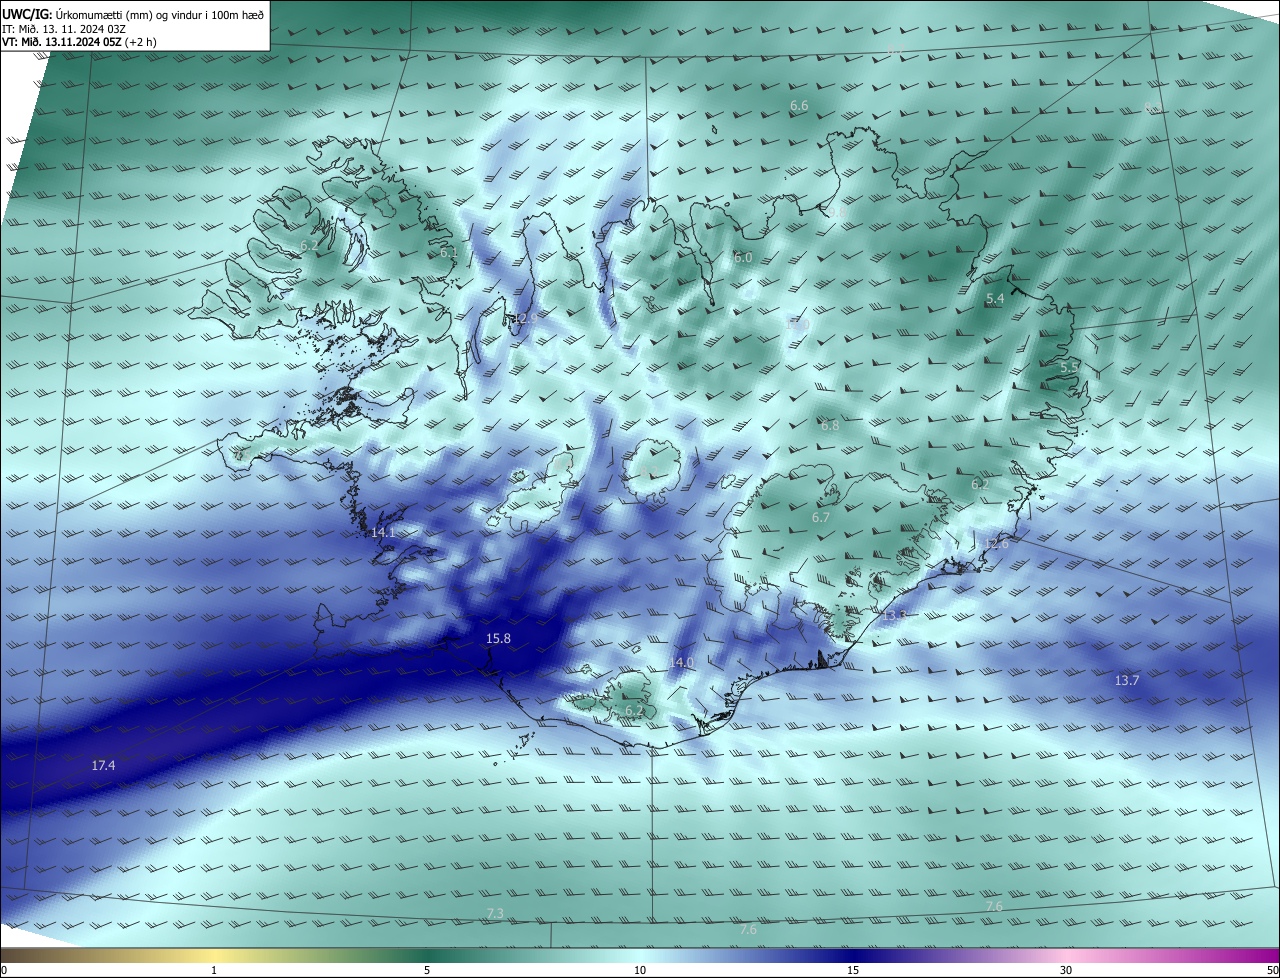Click the 6.7 value label on the map

coord(821,518)
